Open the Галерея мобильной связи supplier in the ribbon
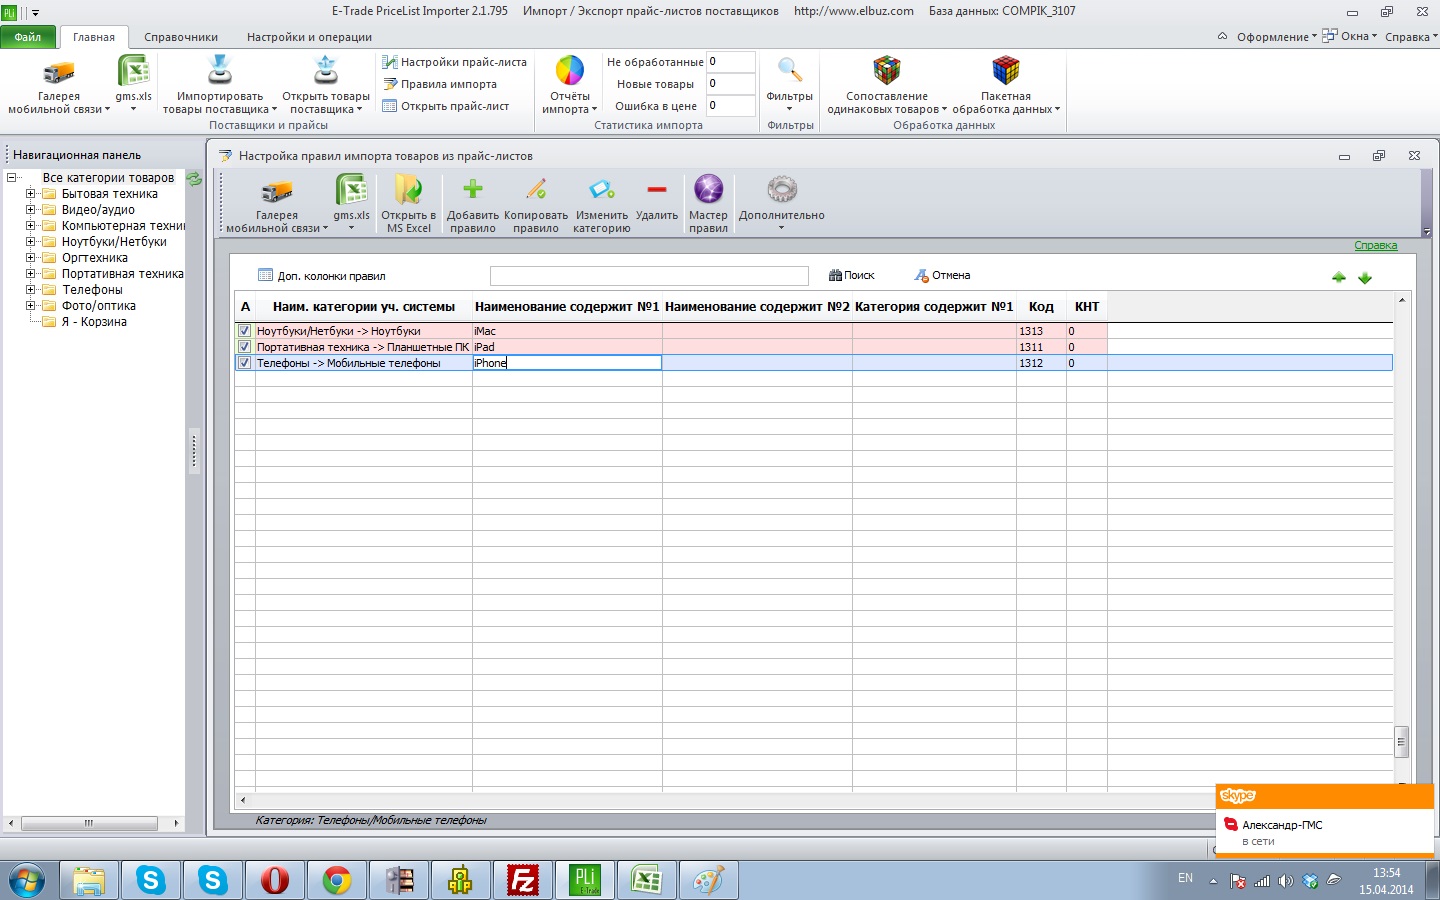The height and width of the screenshot is (900, 1440). (59, 84)
